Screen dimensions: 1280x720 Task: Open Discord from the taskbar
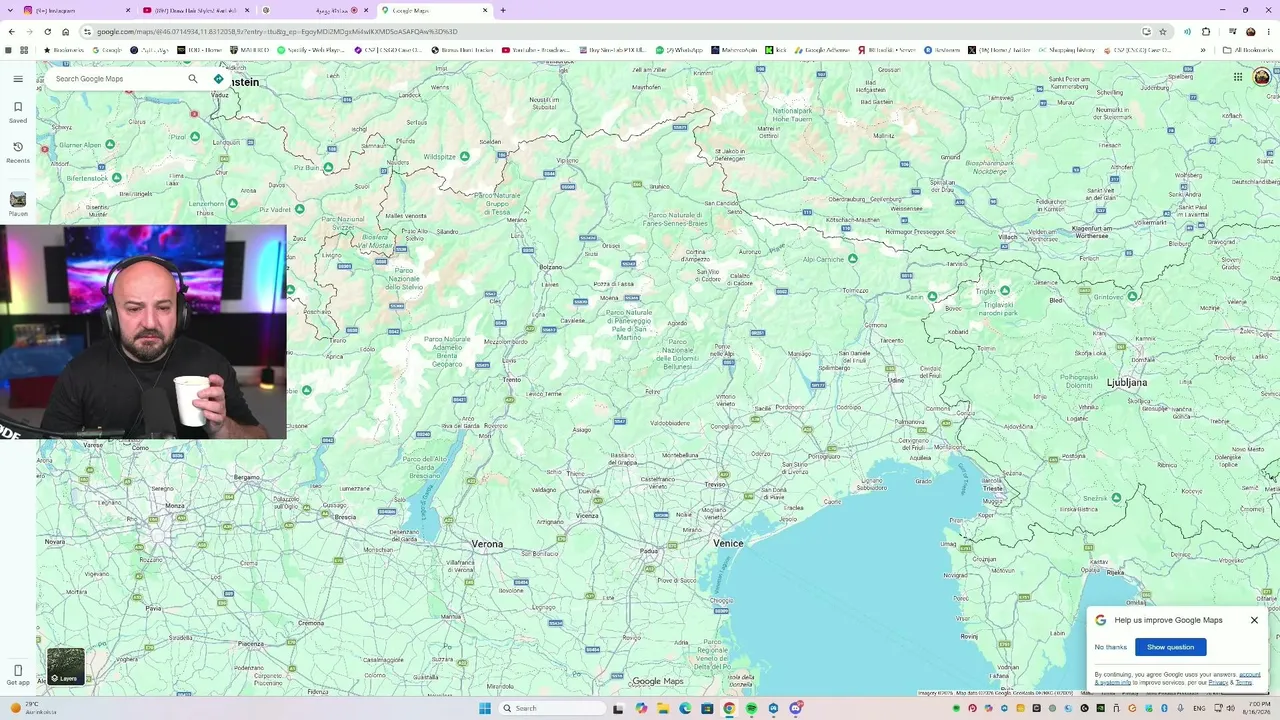click(x=796, y=708)
